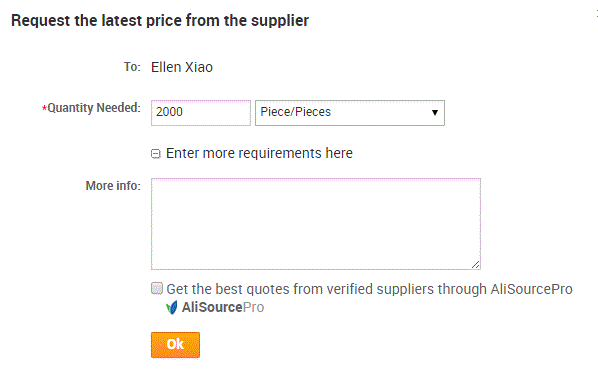Collapse the minus icon beside Enter more requirements
Viewport: 598px width, 376px height.
pyautogui.click(x=156, y=154)
